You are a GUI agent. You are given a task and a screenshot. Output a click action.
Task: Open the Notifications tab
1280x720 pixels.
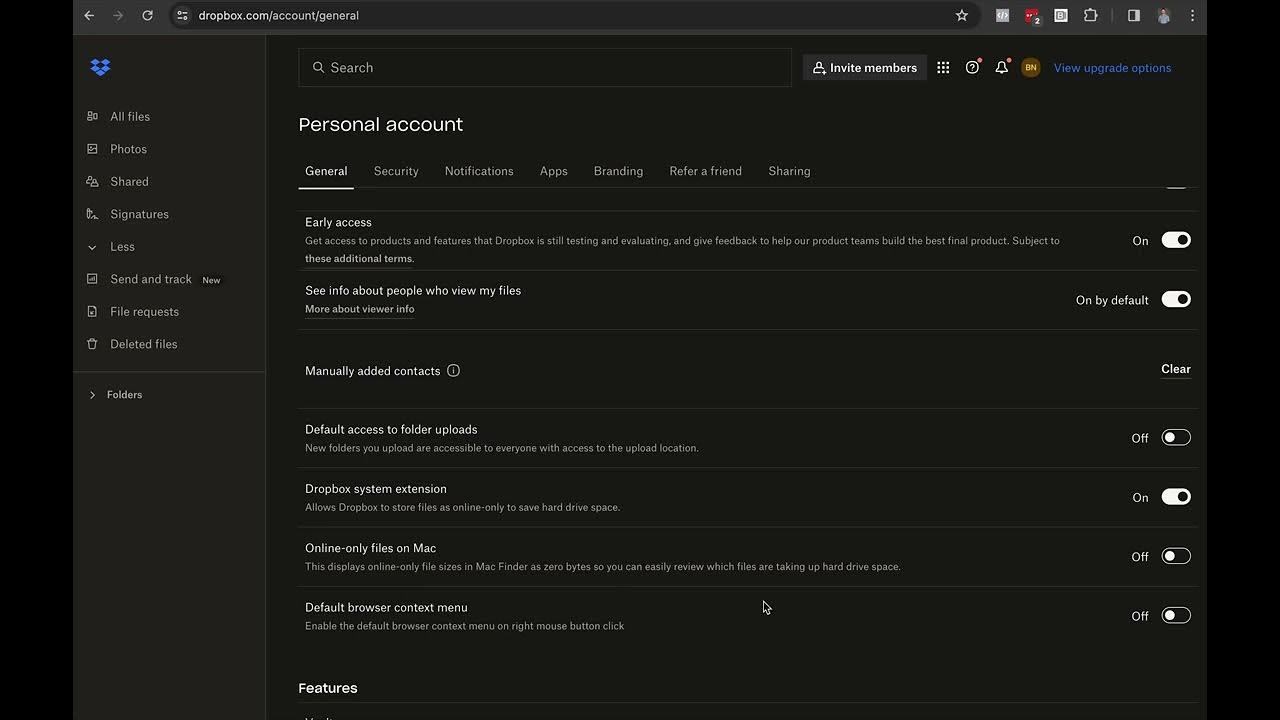479,171
